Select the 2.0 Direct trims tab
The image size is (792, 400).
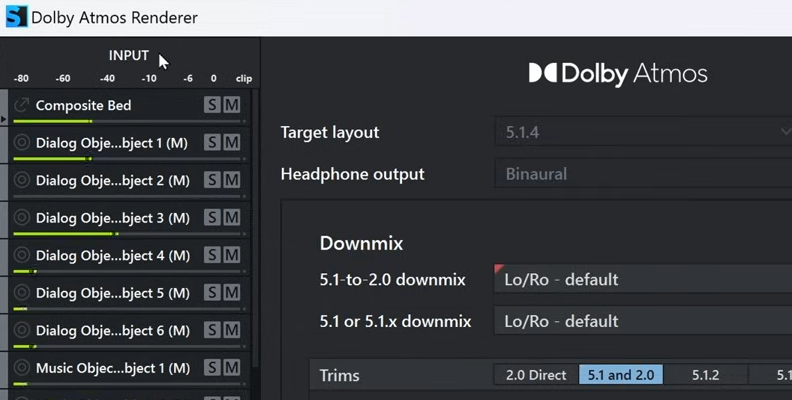[x=536, y=375]
